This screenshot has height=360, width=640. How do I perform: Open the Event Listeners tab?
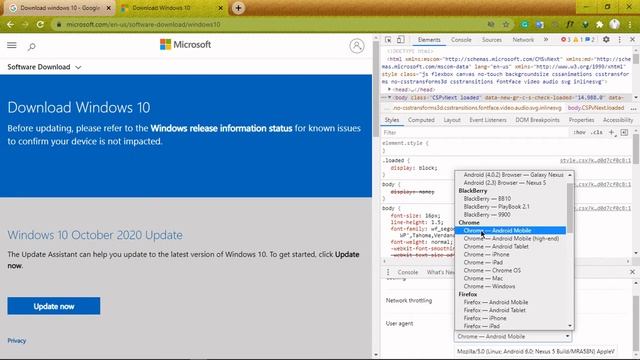coord(488,120)
